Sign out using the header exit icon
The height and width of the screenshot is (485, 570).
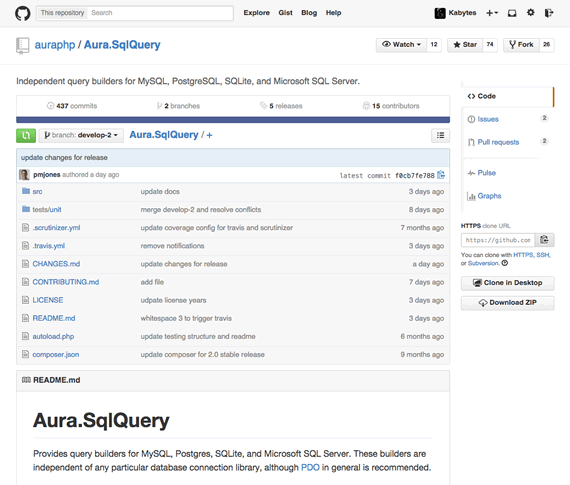(x=549, y=13)
